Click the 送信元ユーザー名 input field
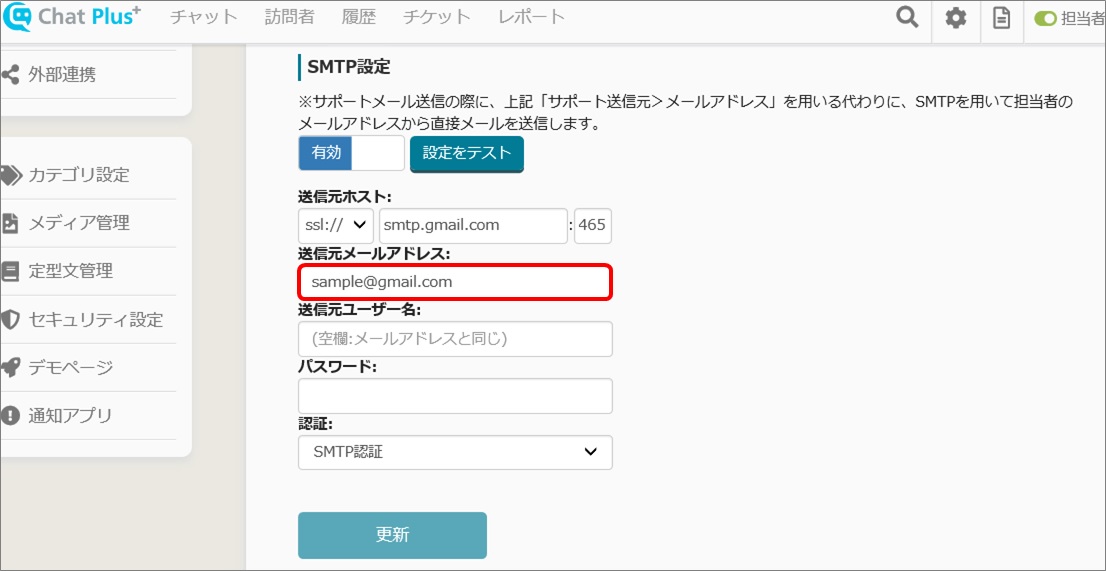Image resolution: width=1106 pixels, height=571 pixels. click(x=455, y=339)
